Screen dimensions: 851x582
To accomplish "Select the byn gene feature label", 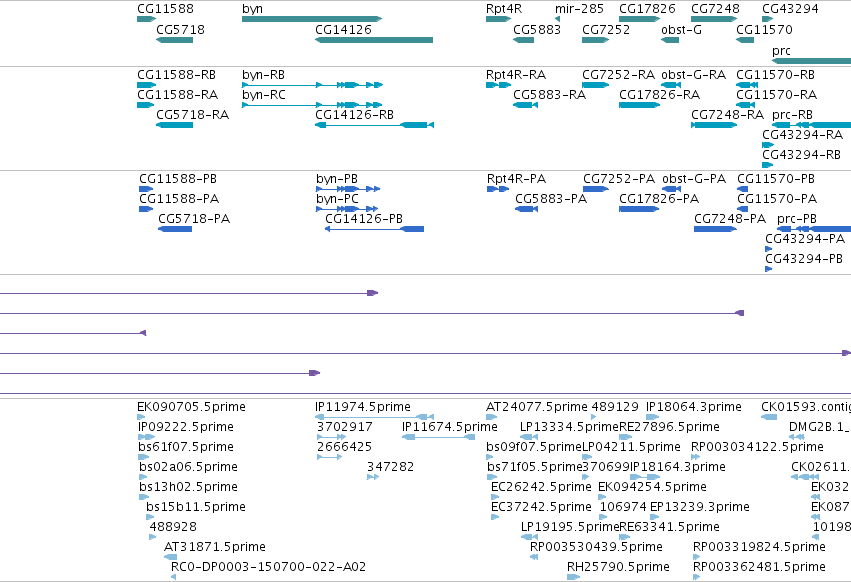I will coord(252,9).
